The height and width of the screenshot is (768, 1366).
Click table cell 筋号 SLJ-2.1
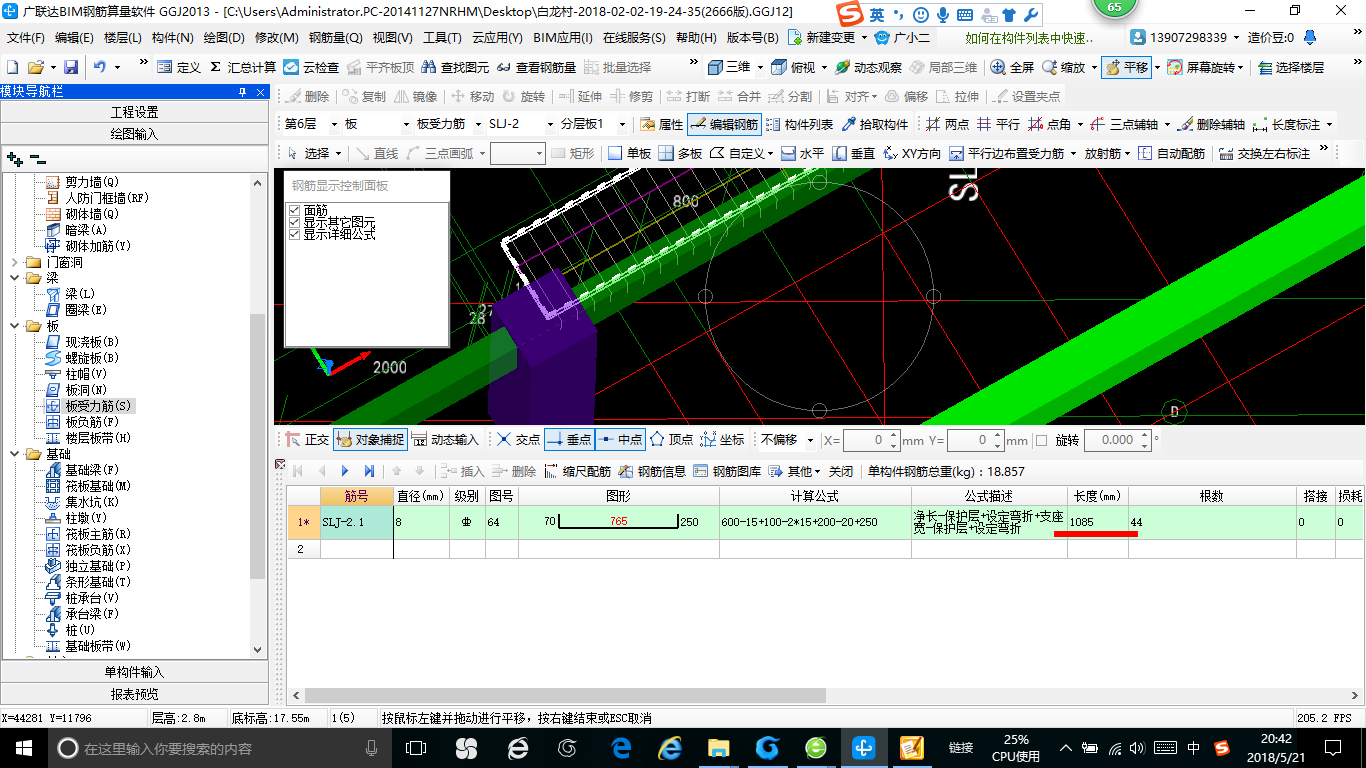(x=356, y=522)
